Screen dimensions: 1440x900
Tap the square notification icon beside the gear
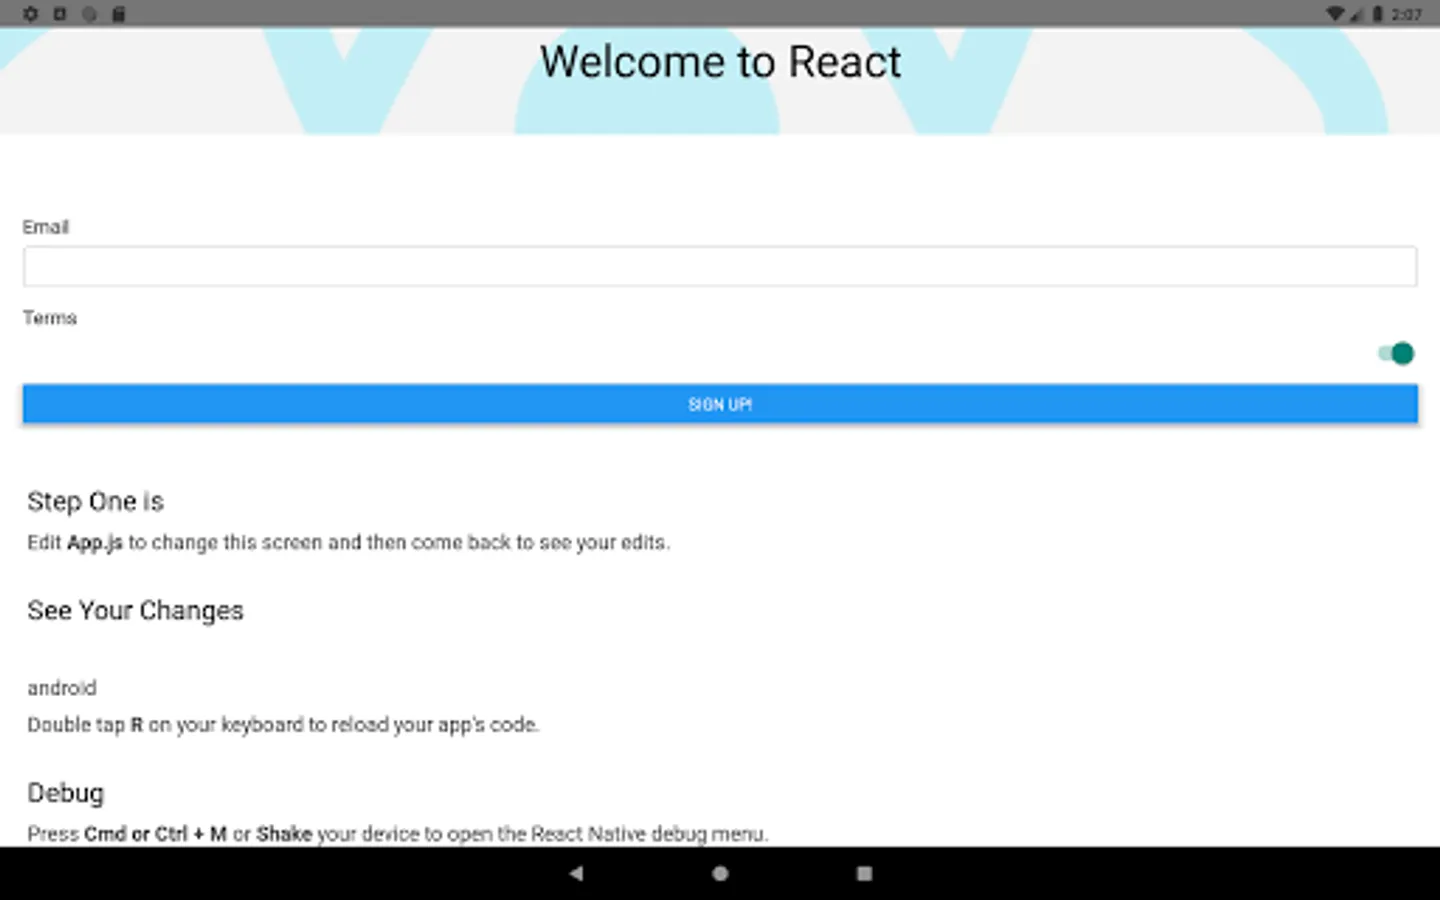pyautogui.click(x=59, y=14)
